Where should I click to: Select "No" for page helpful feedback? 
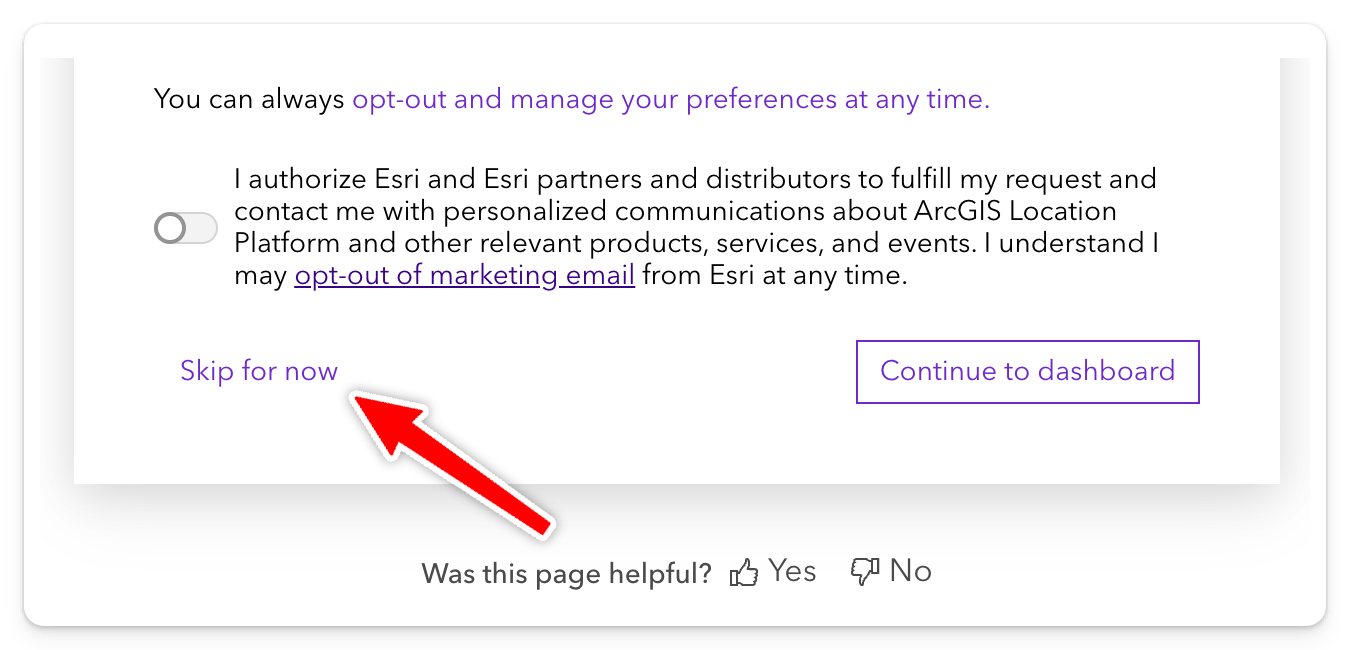point(910,571)
